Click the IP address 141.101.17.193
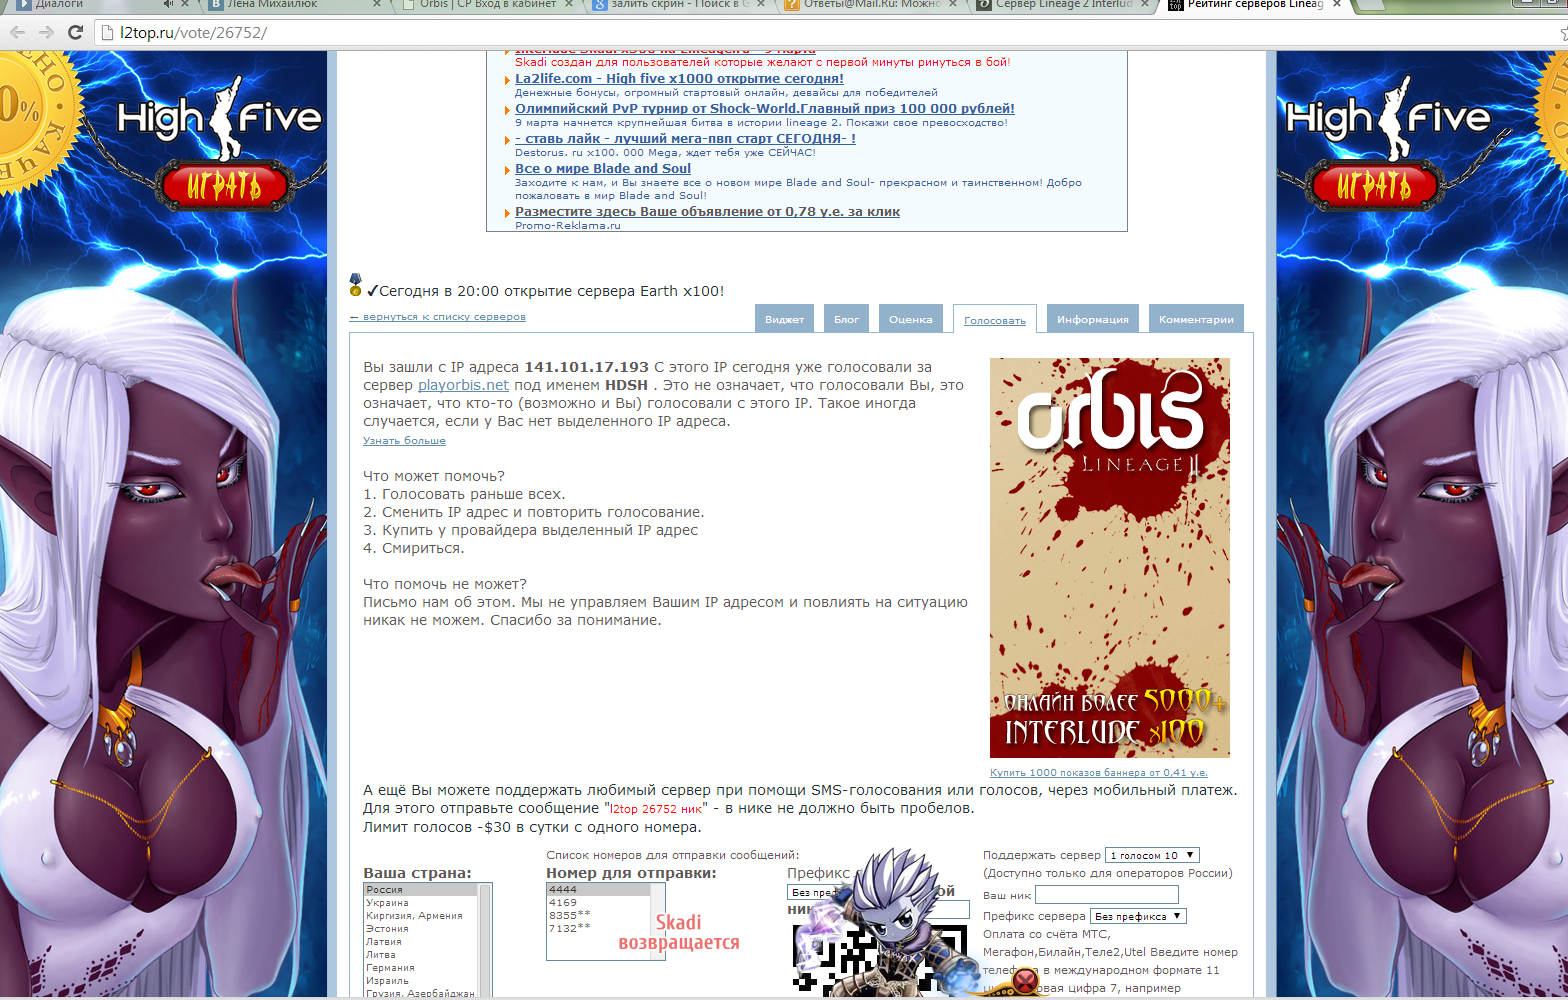Image resolution: width=1568 pixels, height=1000 pixels. [x=586, y=367]
